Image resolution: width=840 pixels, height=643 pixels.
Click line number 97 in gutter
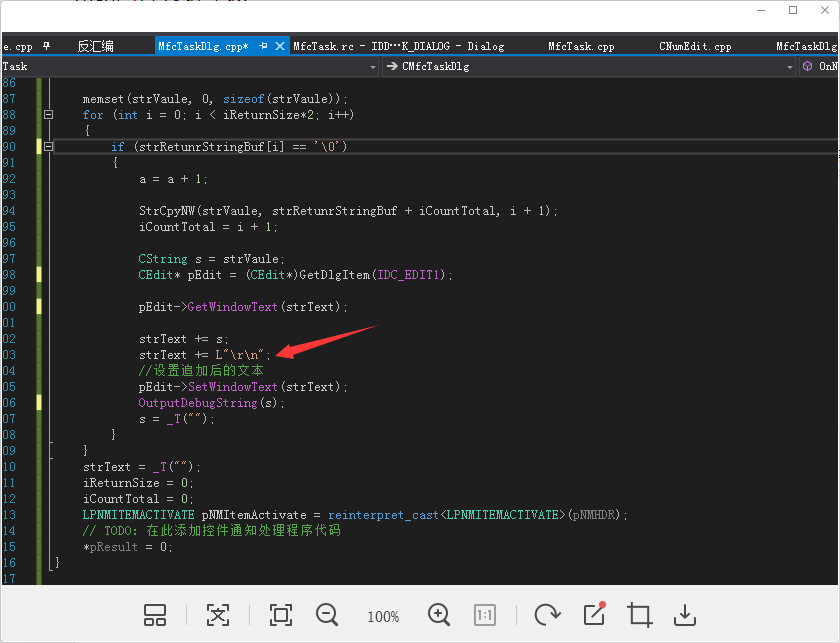(9, 259)
